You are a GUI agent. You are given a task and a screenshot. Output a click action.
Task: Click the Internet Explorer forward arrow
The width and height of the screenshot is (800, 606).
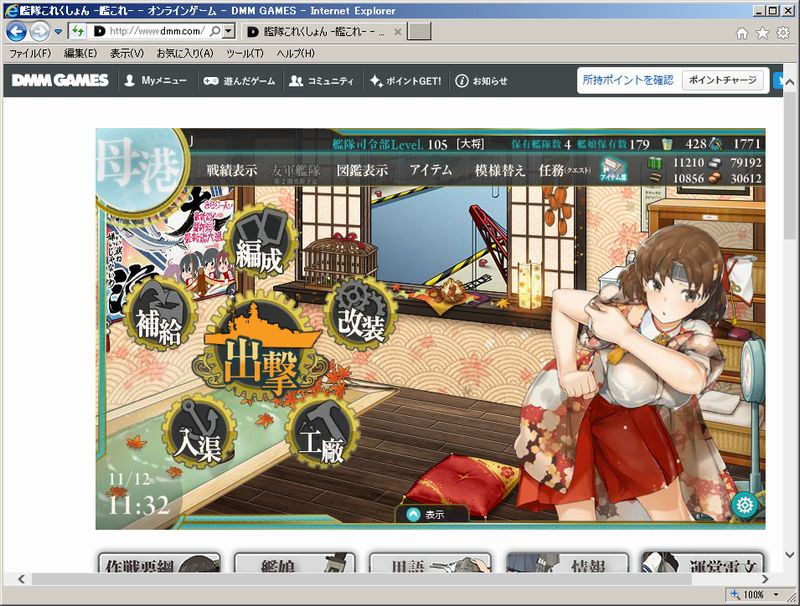coord(40,32)
